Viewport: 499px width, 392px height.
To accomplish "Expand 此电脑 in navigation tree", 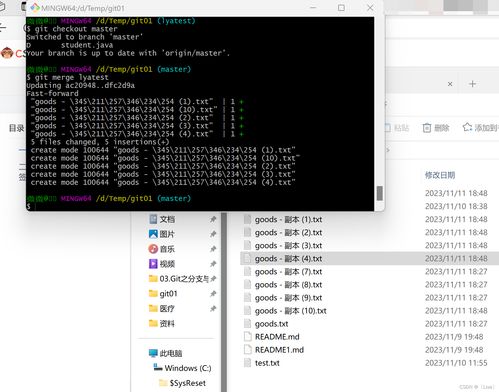I will point(166,353).
